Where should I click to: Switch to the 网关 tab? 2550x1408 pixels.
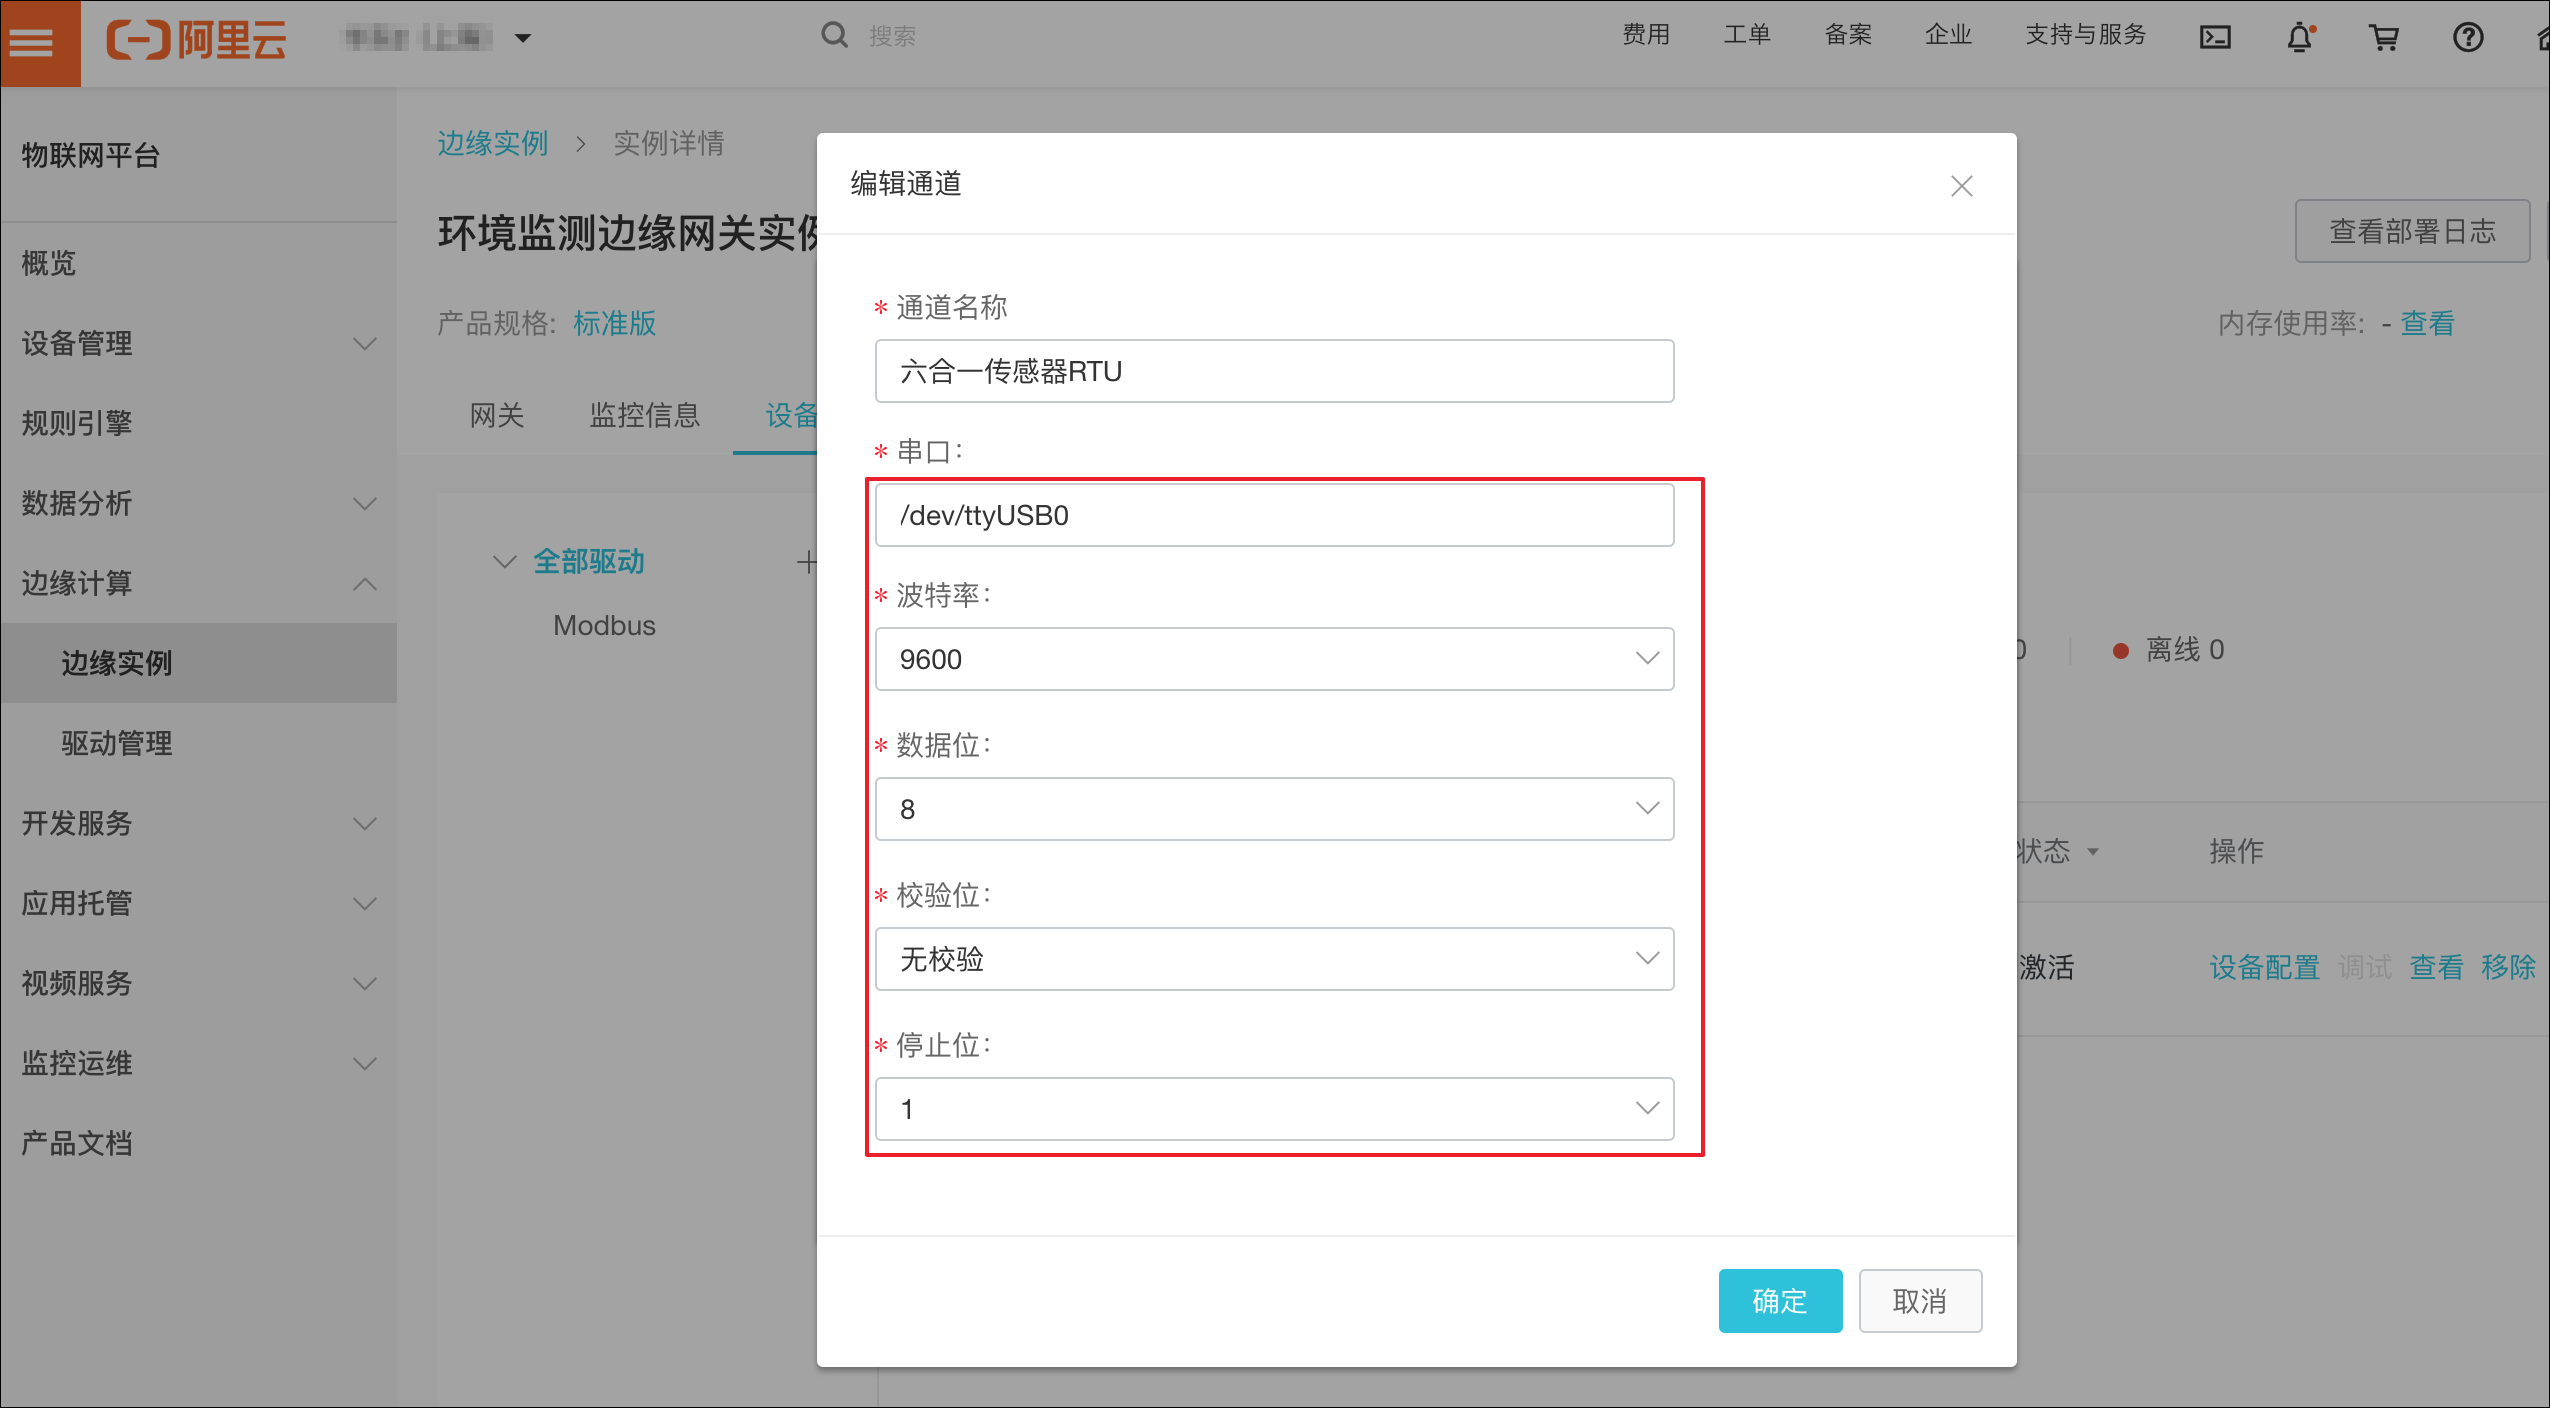pyautogui.click(x=497, y=415)
